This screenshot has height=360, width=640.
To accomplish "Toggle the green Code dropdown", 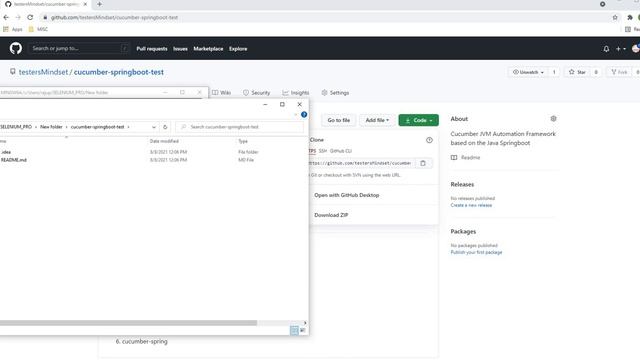I will 419,120.
